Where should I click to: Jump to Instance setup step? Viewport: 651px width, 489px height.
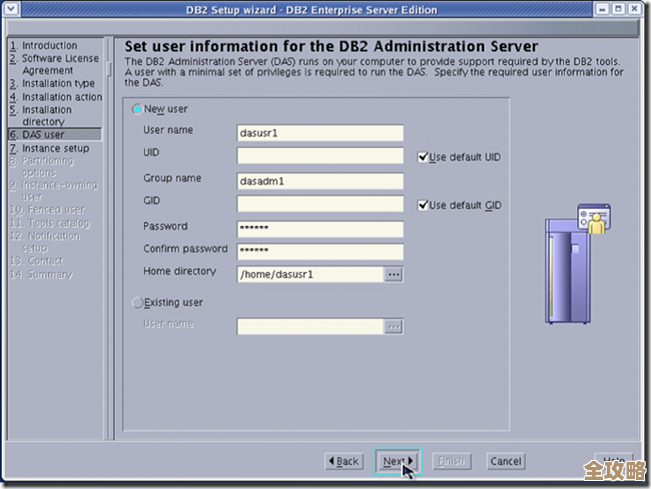(55, 148)
